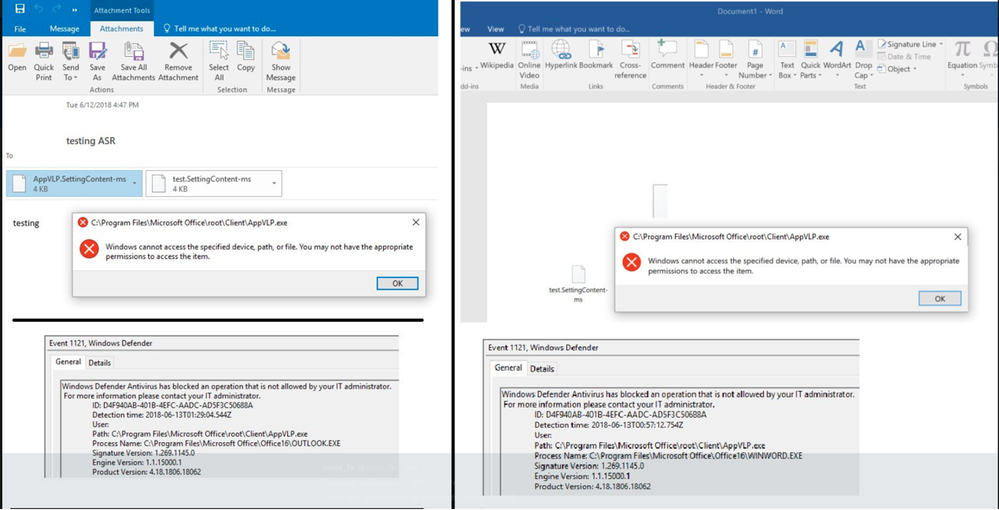Click test.SettingContent-ms file icon in the Word document
999x510 pixels.
[579, 274]
